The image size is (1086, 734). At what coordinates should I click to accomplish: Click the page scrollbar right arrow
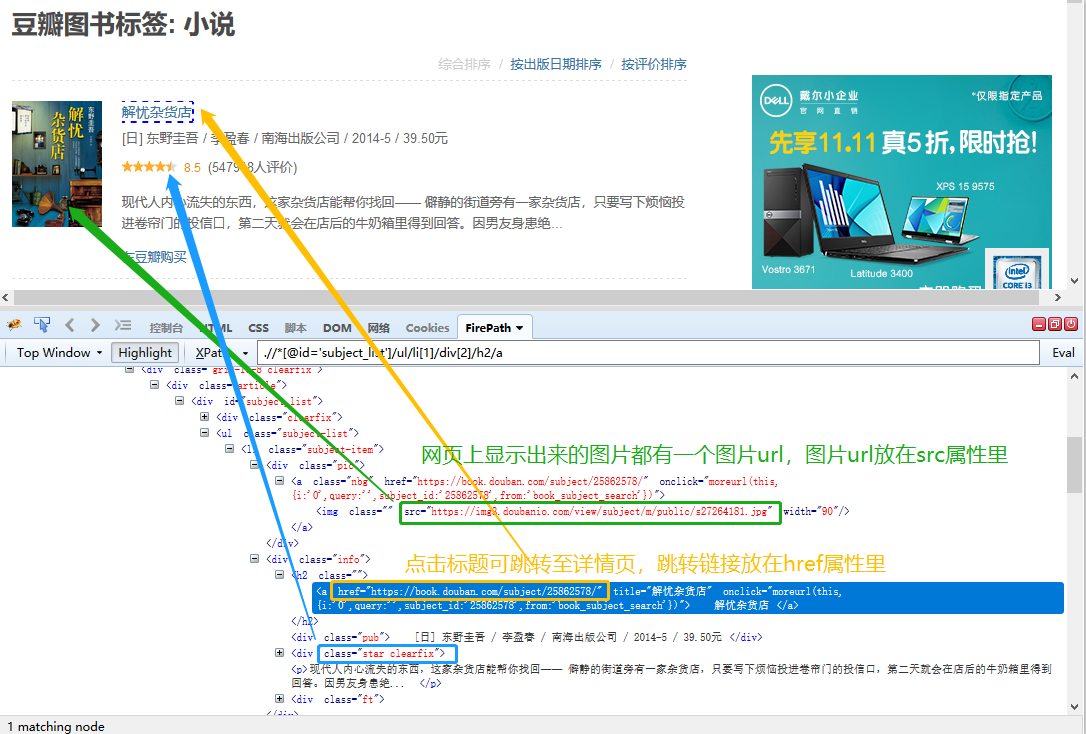1058,297
